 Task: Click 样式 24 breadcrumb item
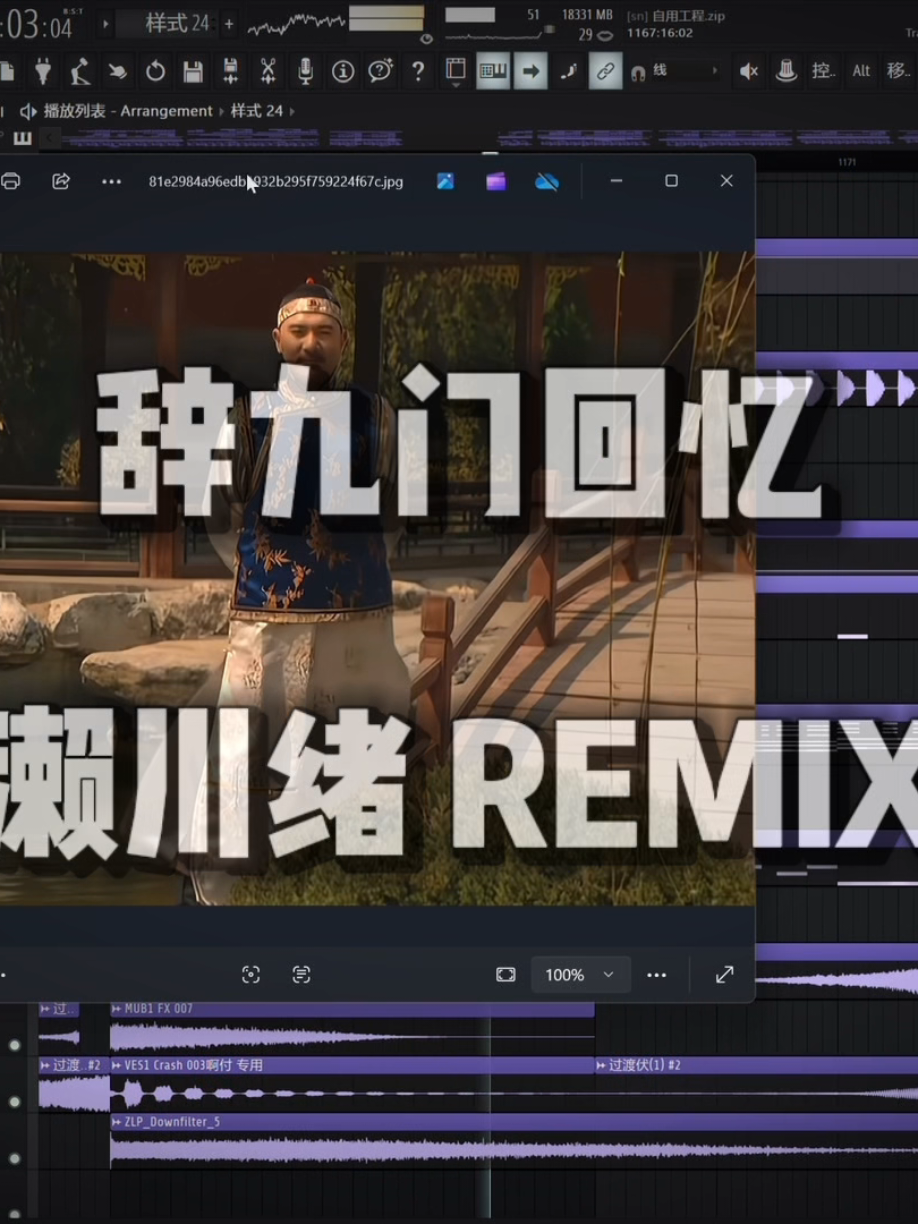click(257, 111)
